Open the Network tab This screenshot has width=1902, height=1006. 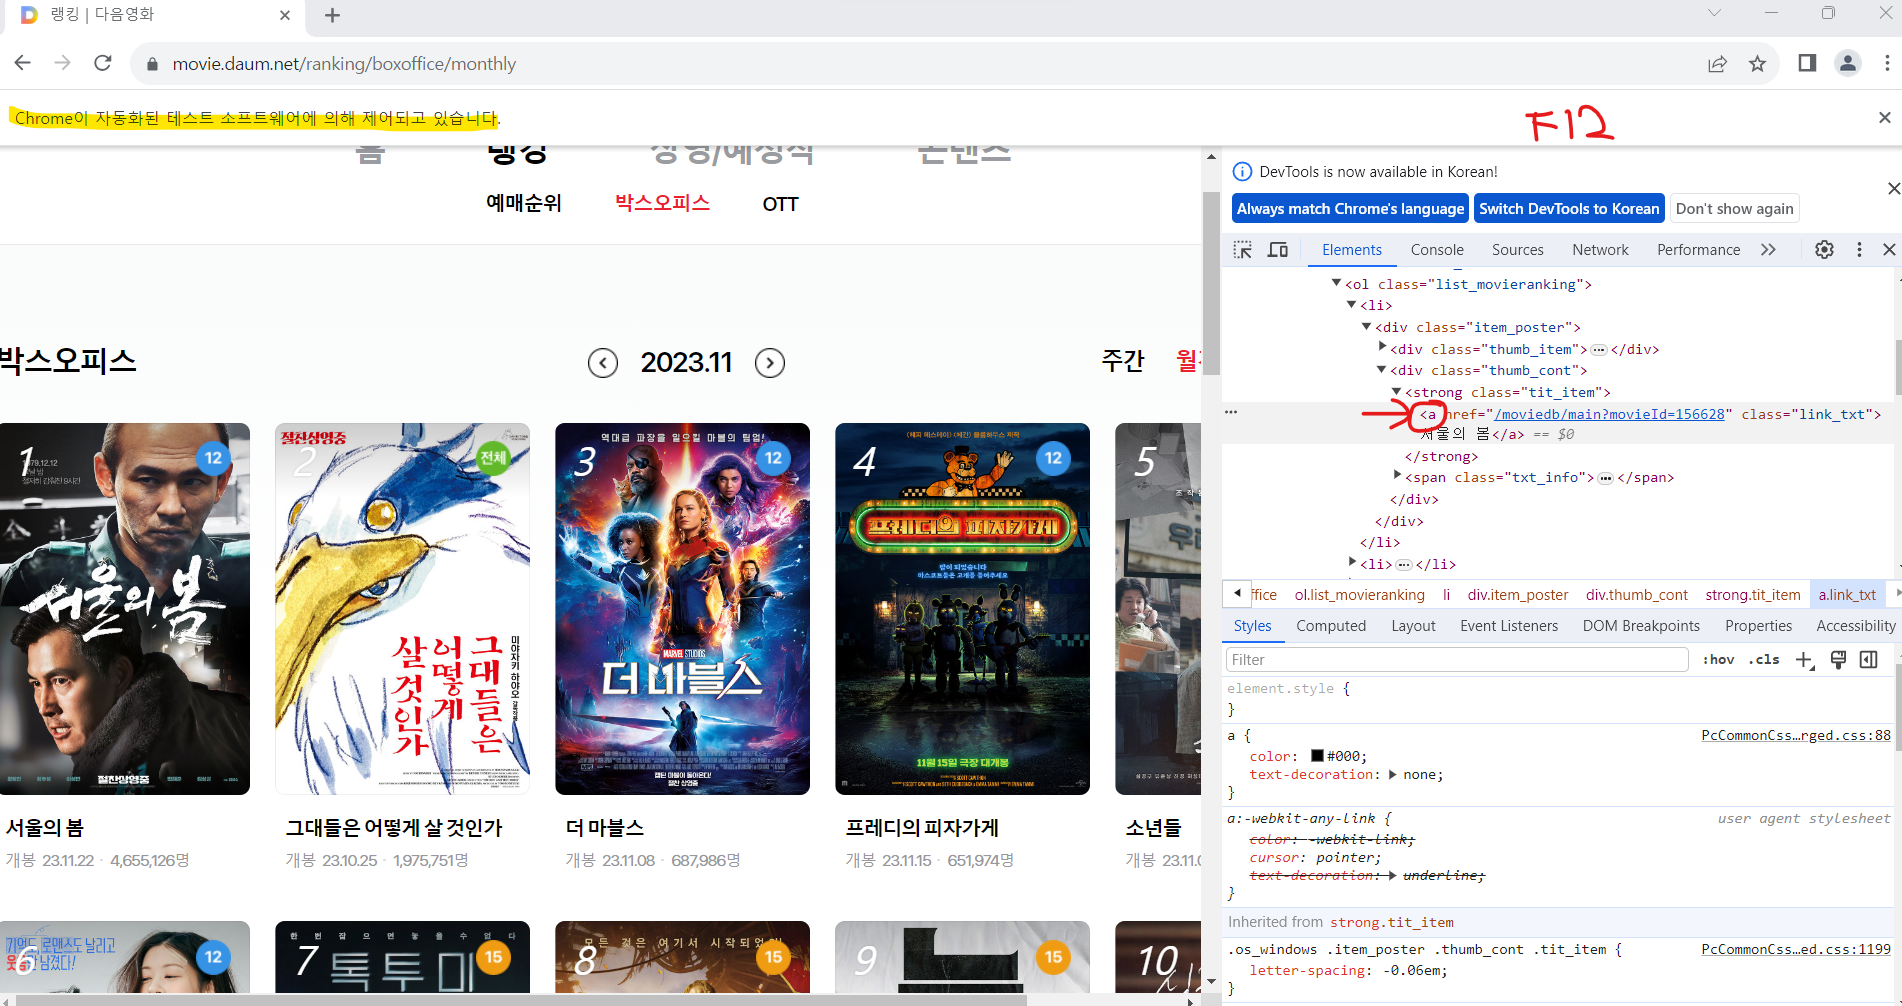point(1600,250)
